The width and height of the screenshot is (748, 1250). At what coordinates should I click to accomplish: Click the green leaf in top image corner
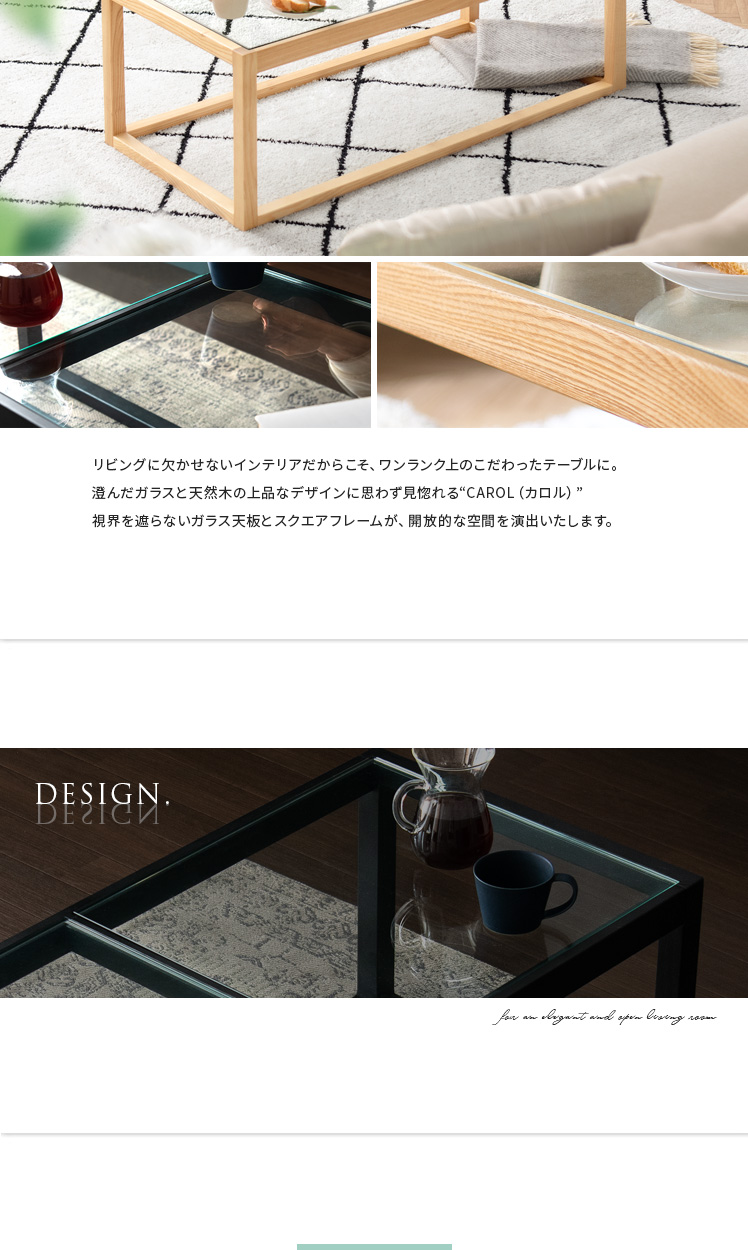(30, 225)
